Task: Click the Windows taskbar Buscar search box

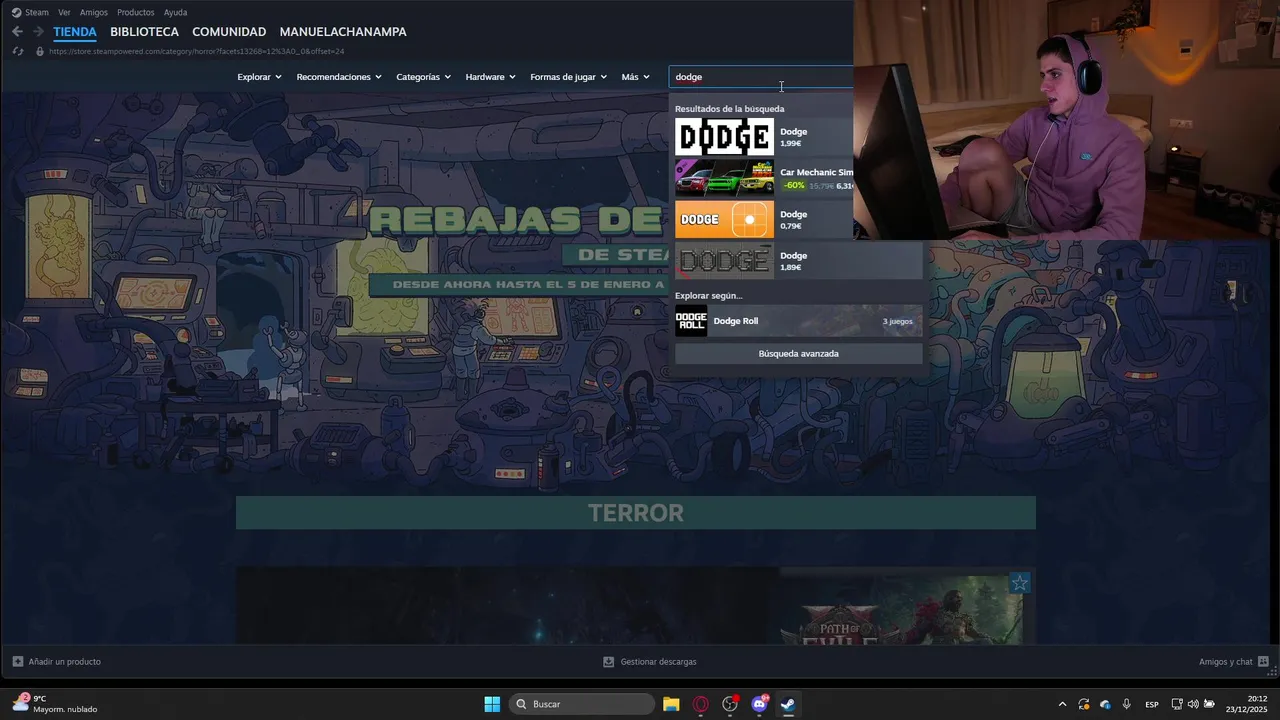Action: [x=581, y=704]
